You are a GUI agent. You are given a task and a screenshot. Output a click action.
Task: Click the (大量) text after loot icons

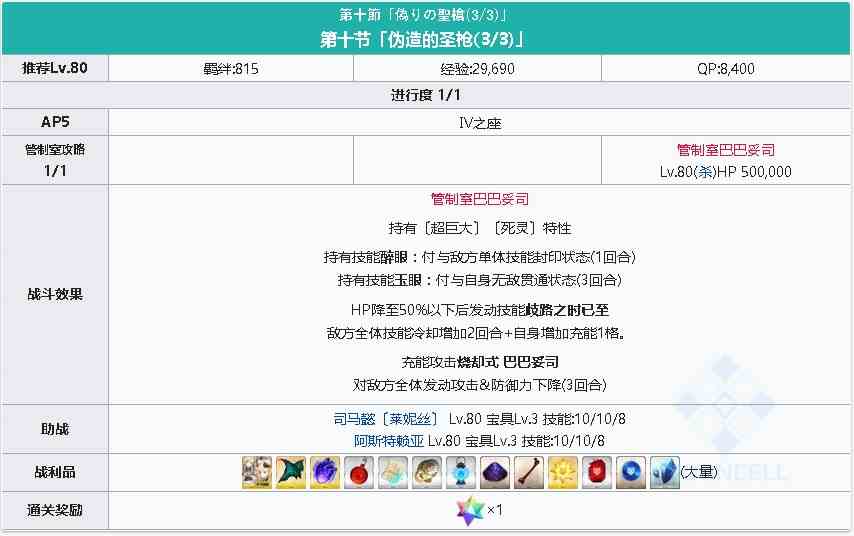pyautogui.click(x=699, y=472)
